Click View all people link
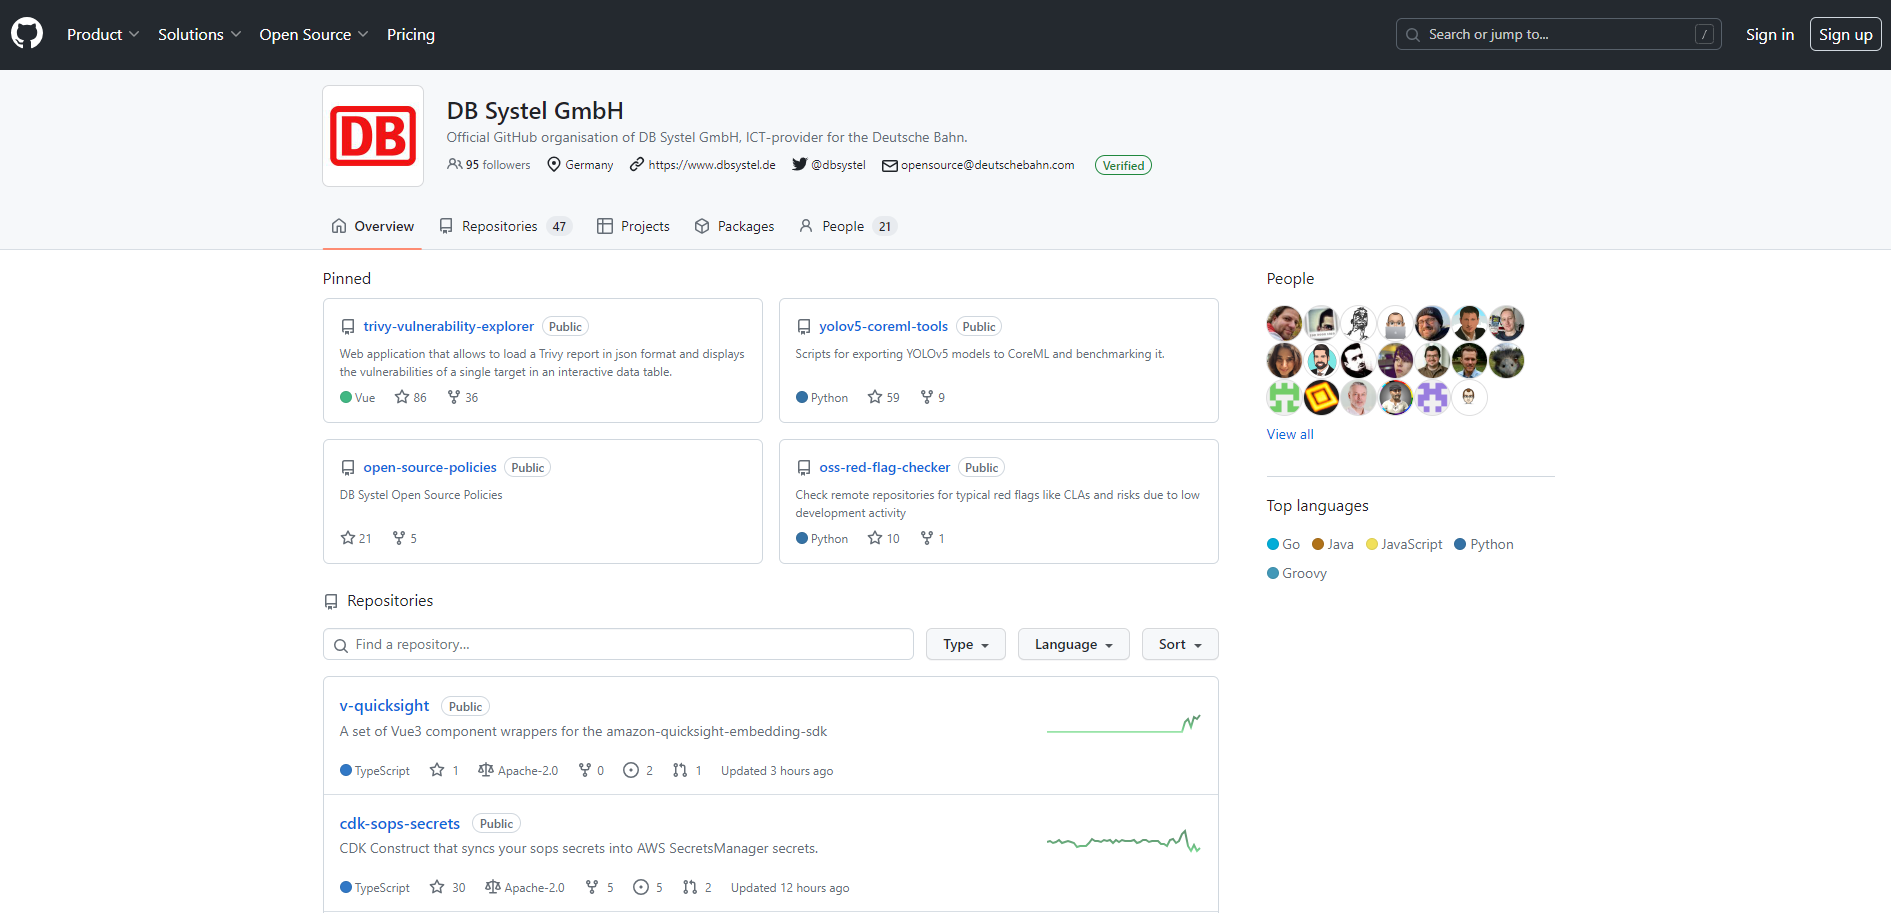This screenshot has height=913, width=1891. point(1290,434)
